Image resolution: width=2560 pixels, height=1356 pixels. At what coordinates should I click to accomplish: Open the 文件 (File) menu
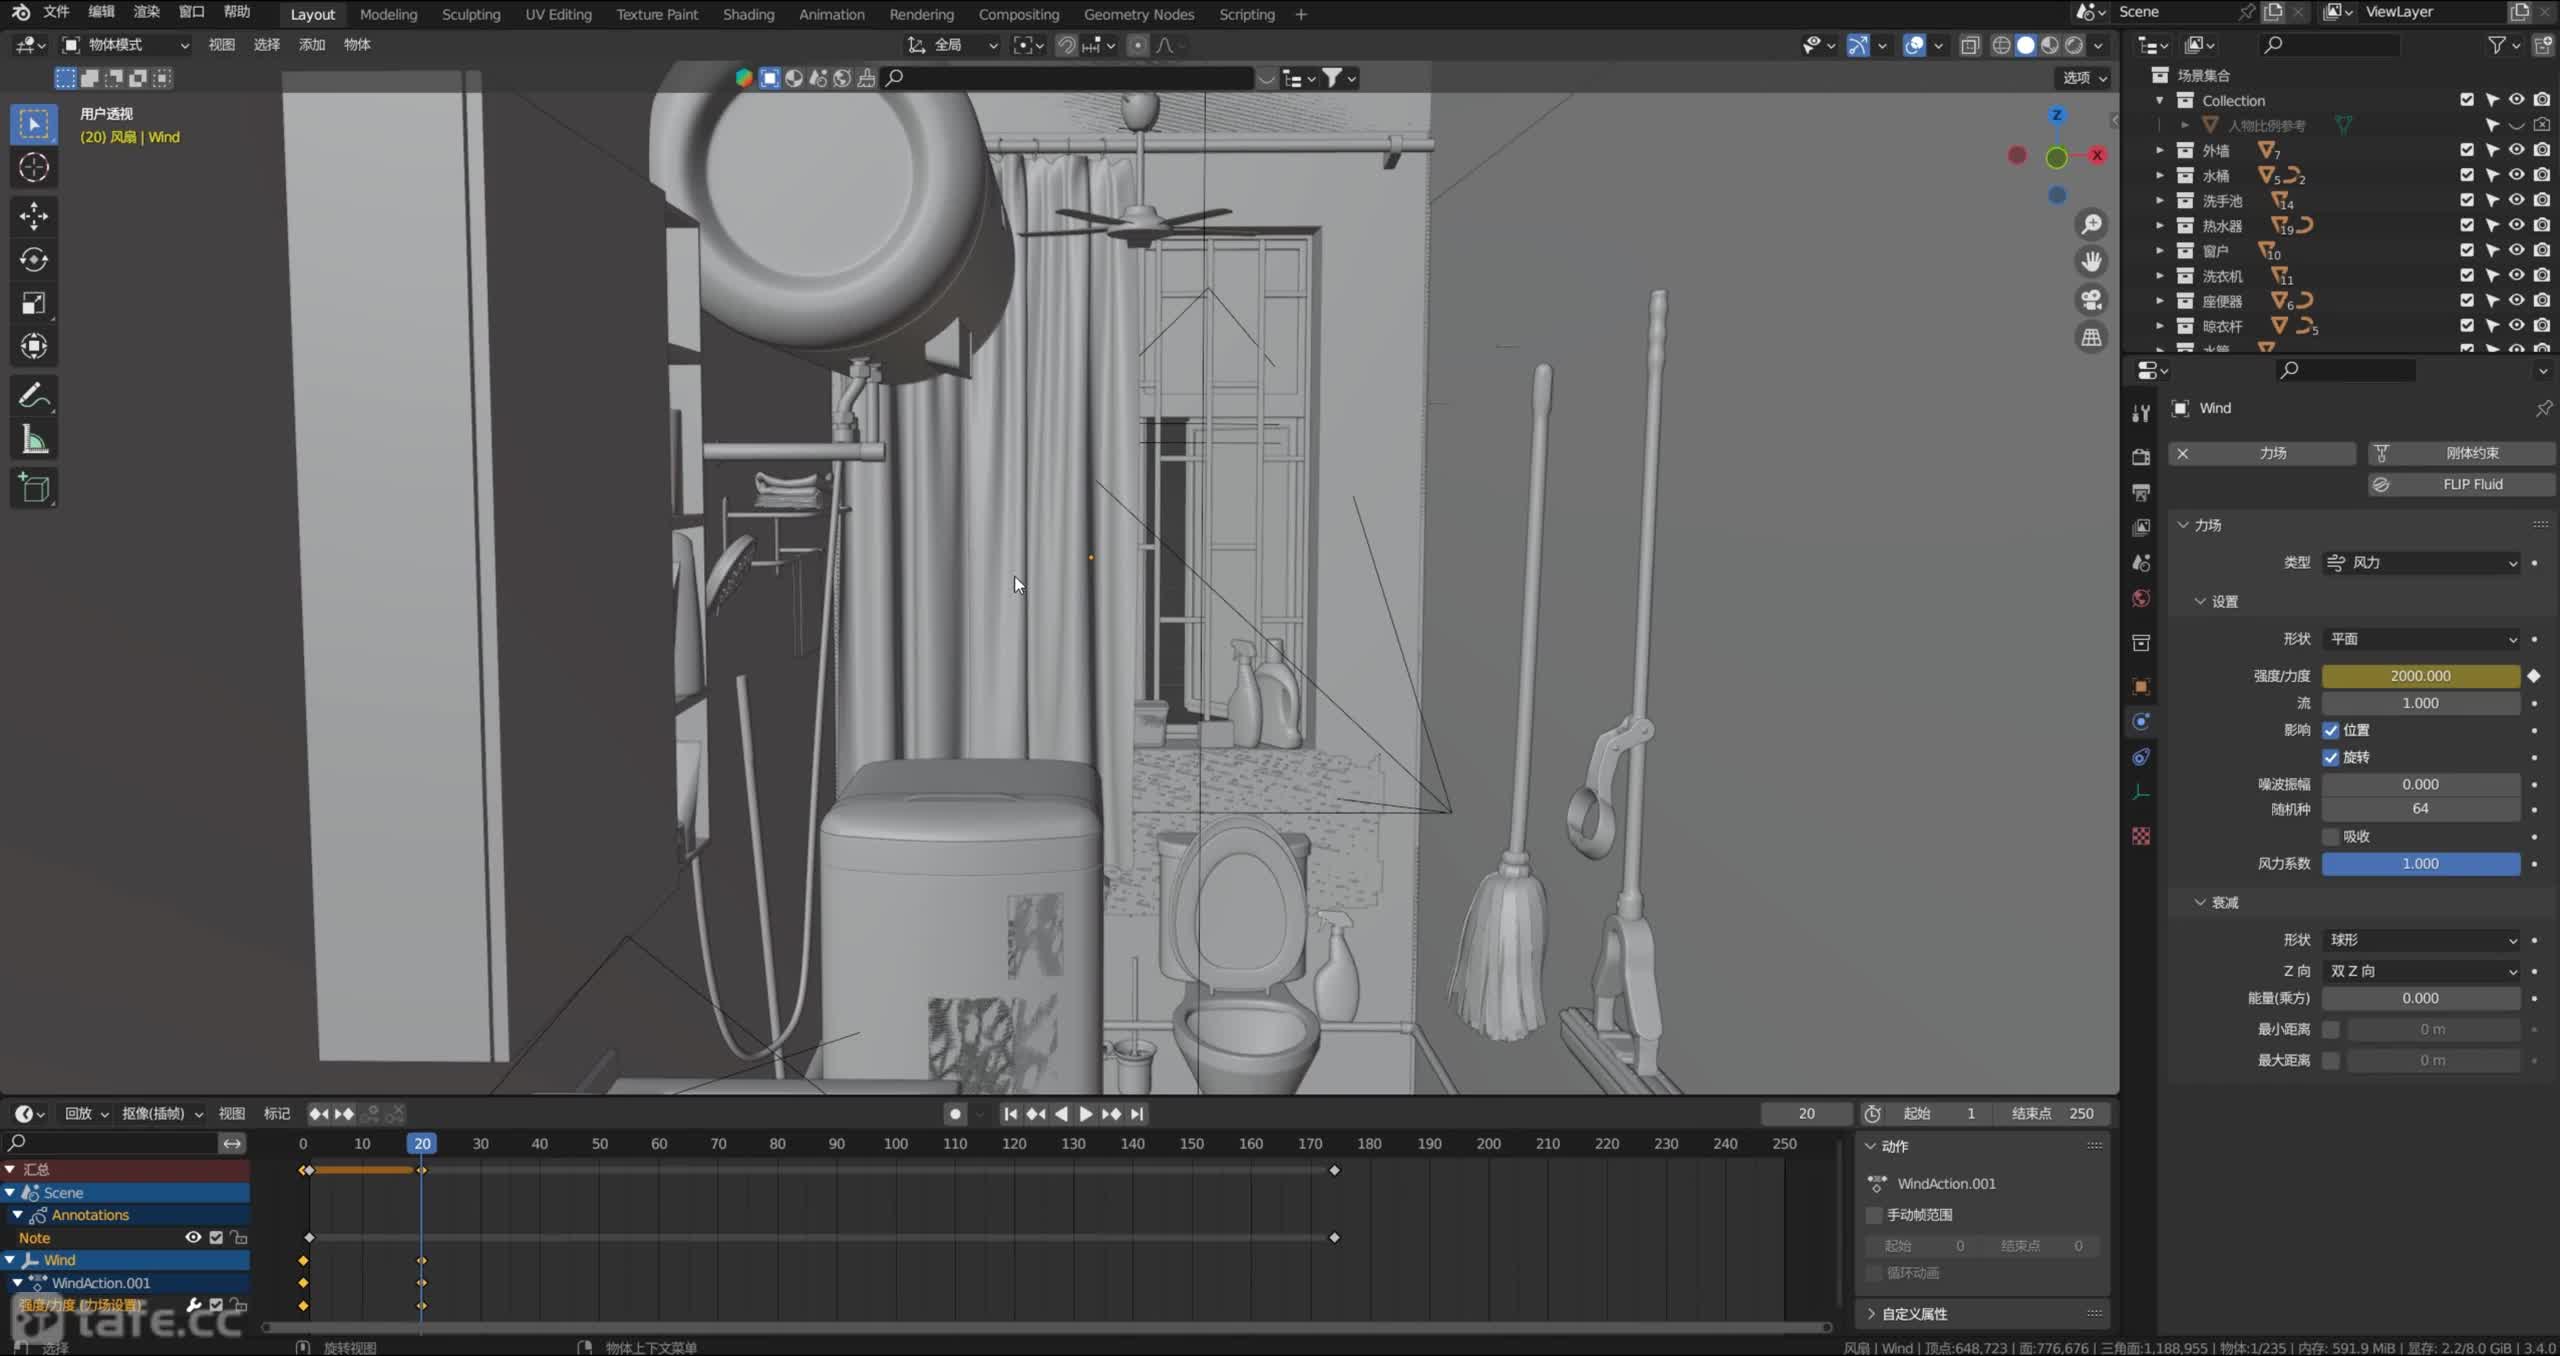56,12
